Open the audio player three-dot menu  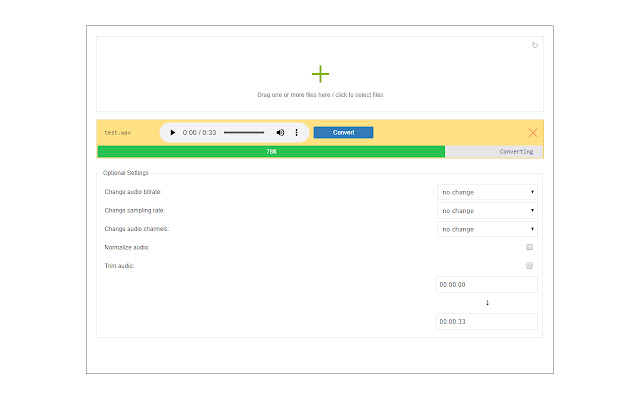pyautogui.click(x=296, y=132)
